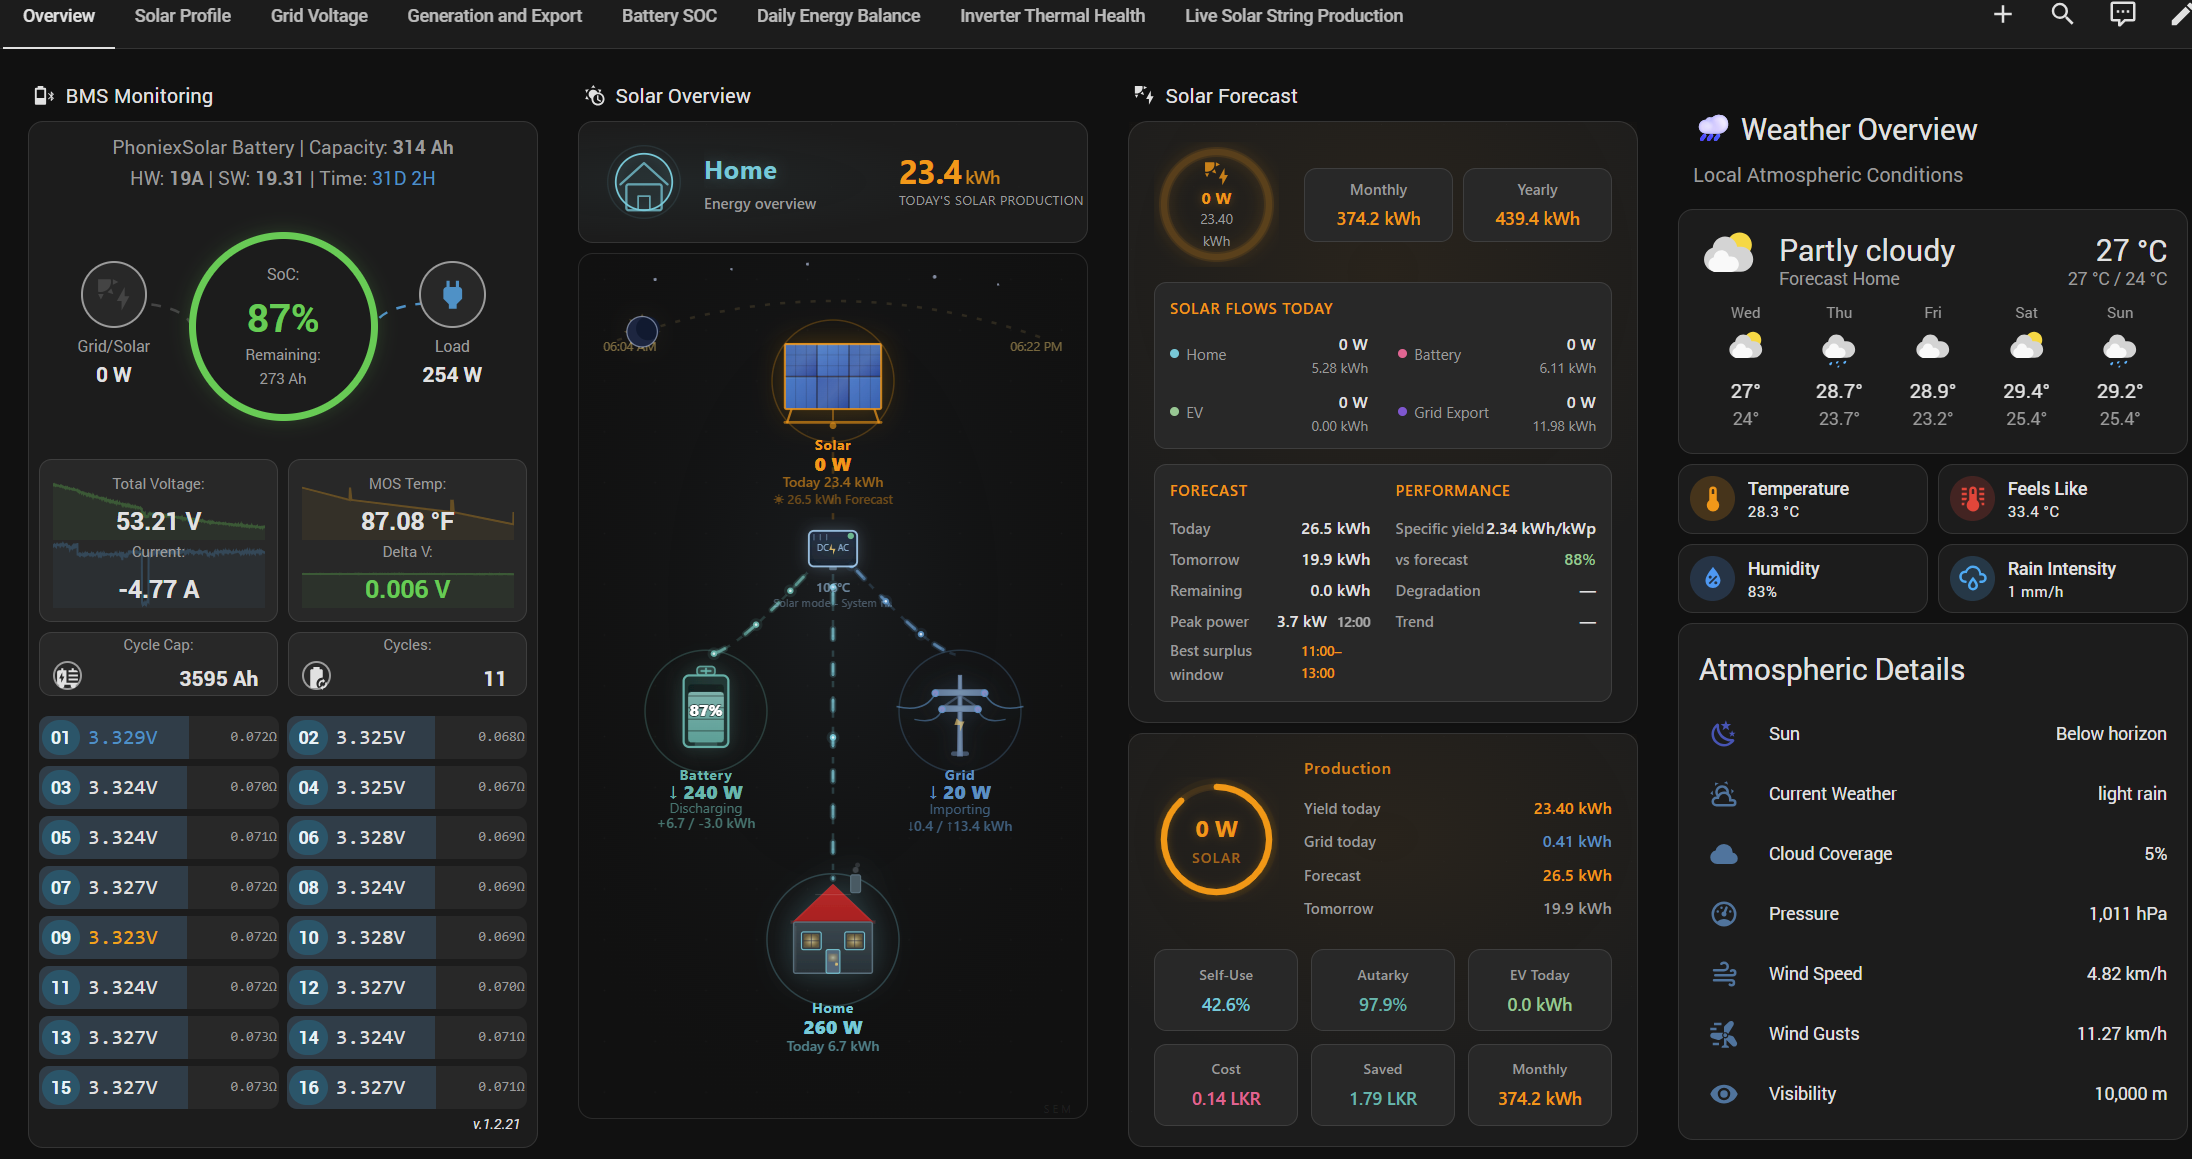
Task: Click the Battery discharging 240 W label
Action: [x=706, y=792]
